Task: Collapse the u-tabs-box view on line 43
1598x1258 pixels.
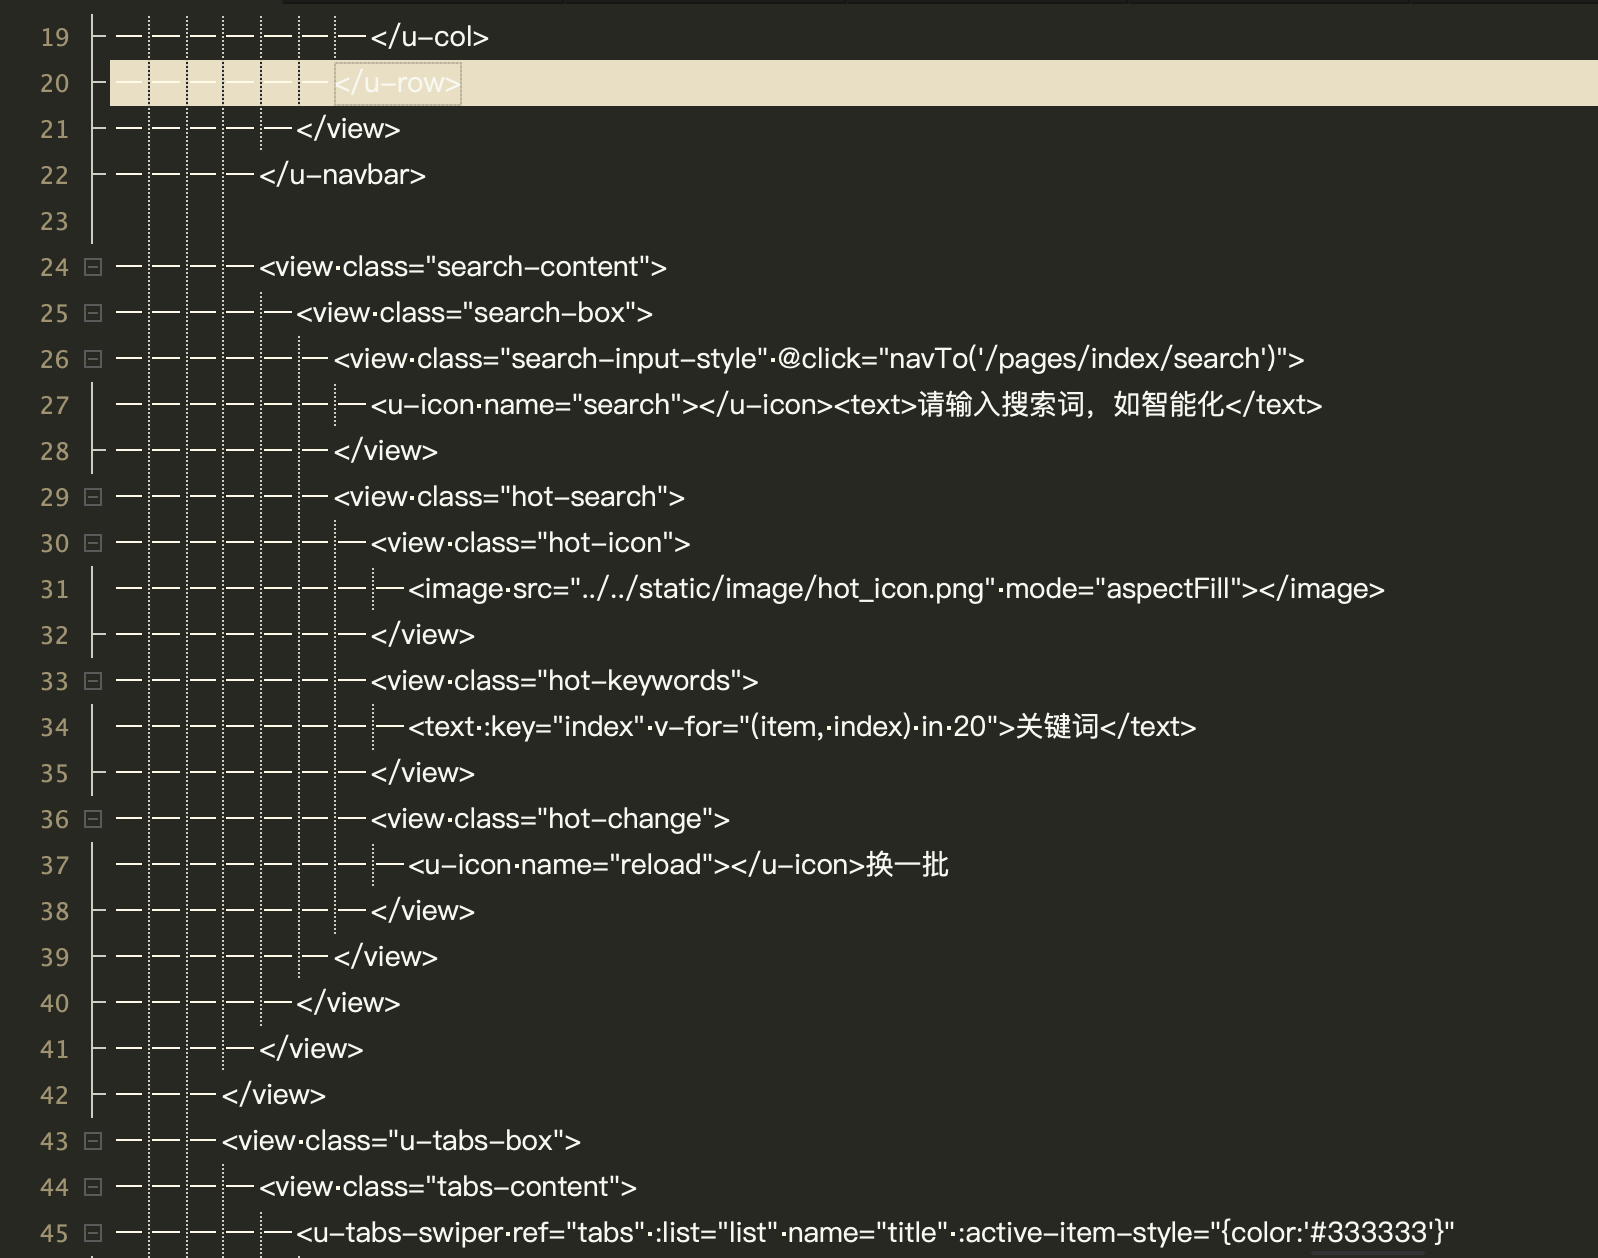Action: pyautogui.click(x=93, y=1141)
